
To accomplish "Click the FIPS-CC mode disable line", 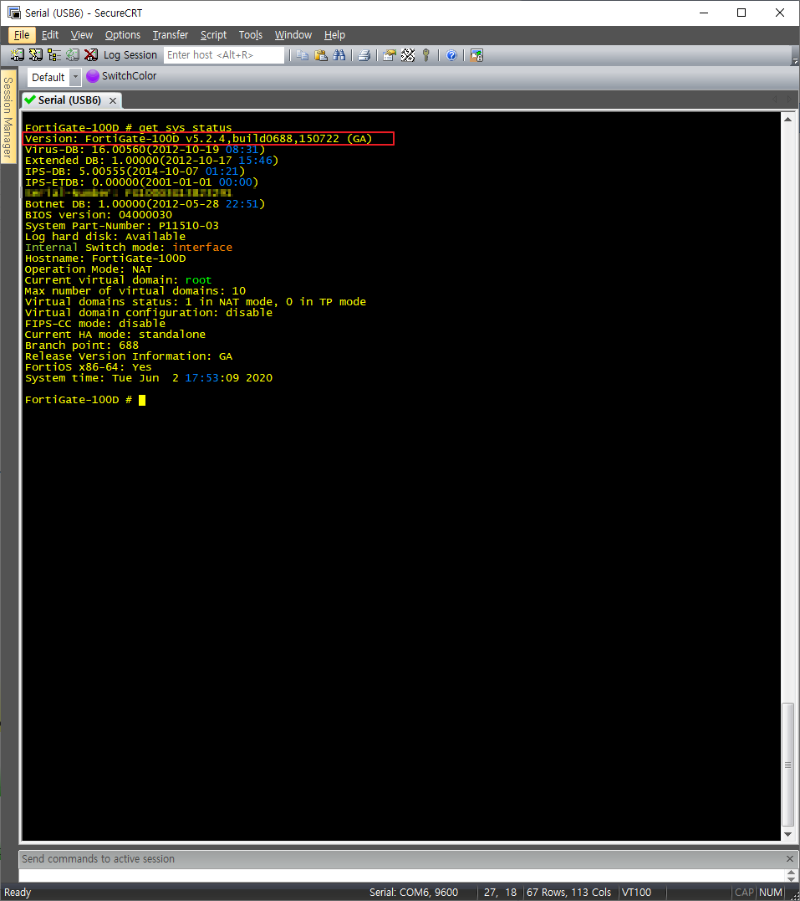I will tap(95, 324).
